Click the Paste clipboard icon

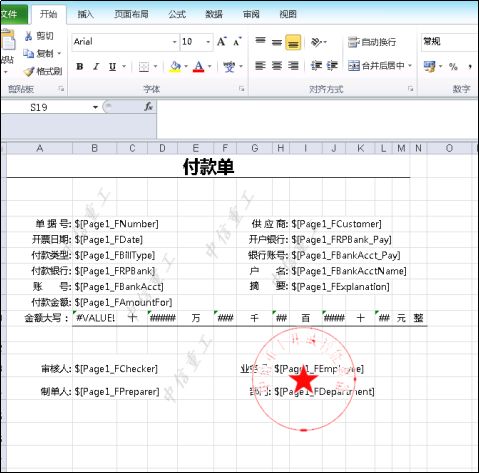coord(8,40)
